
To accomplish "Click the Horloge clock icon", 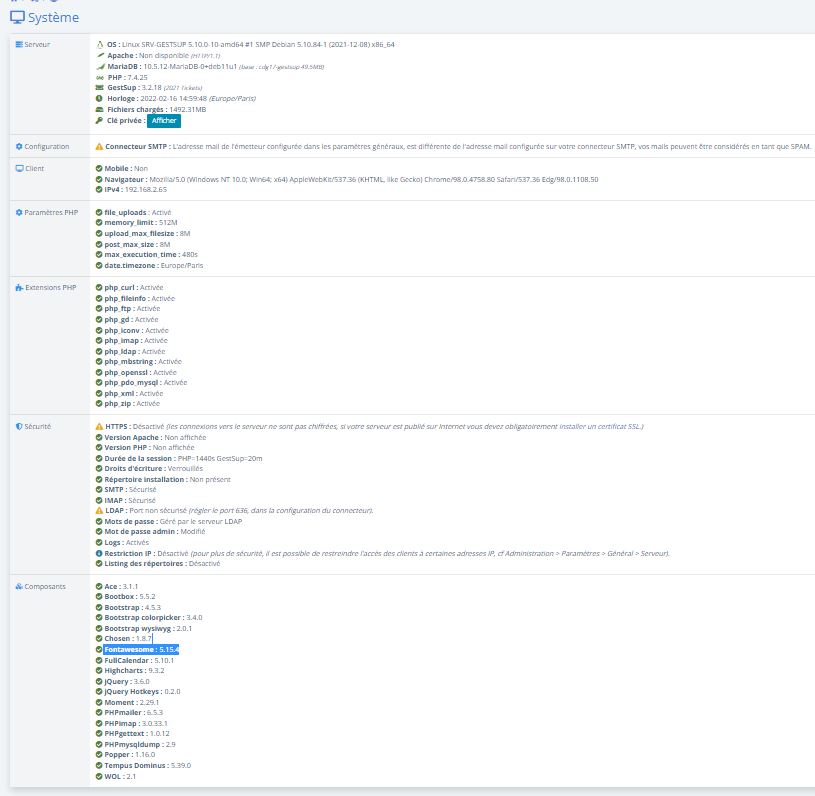I will [x=99, y=98].
